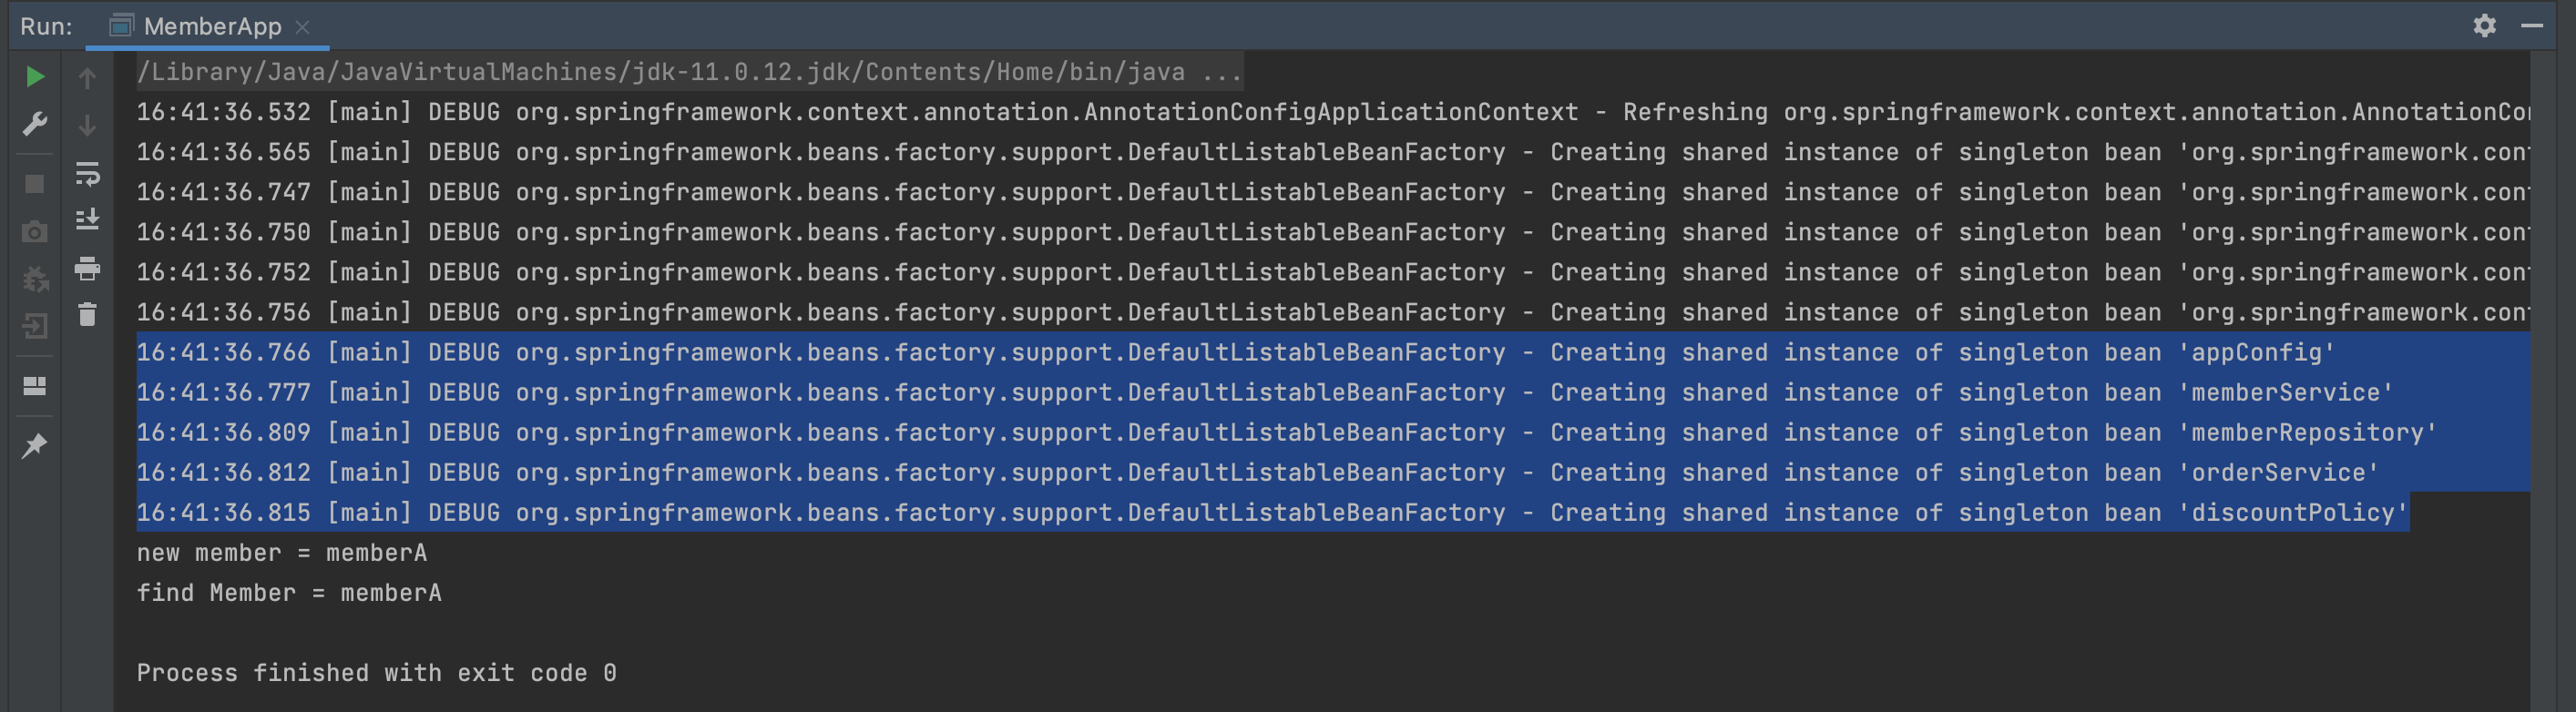Click the stop process square icon
Screen dimensions: 2576x712
click(x=35, y=184)
